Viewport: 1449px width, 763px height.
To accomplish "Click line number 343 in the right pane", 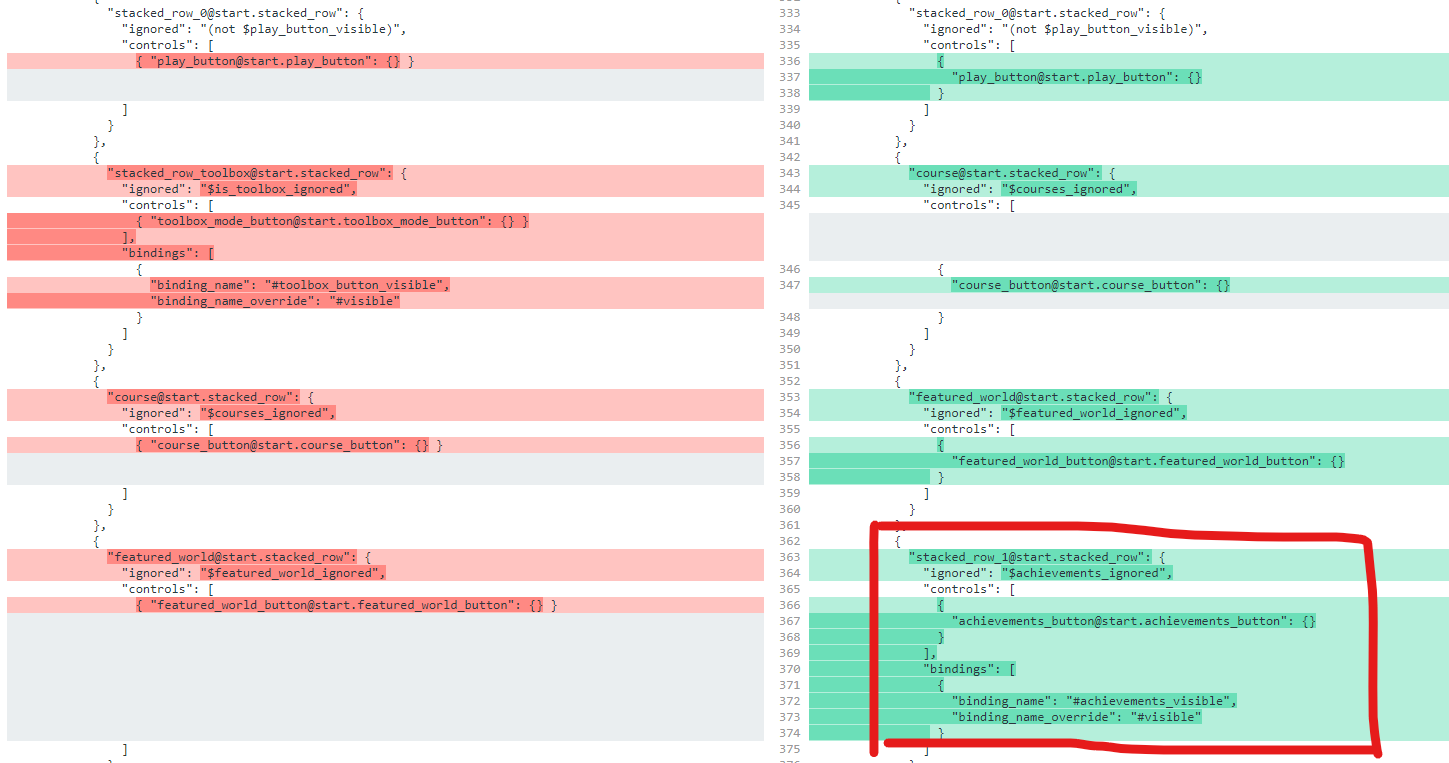I will point(789,173).
